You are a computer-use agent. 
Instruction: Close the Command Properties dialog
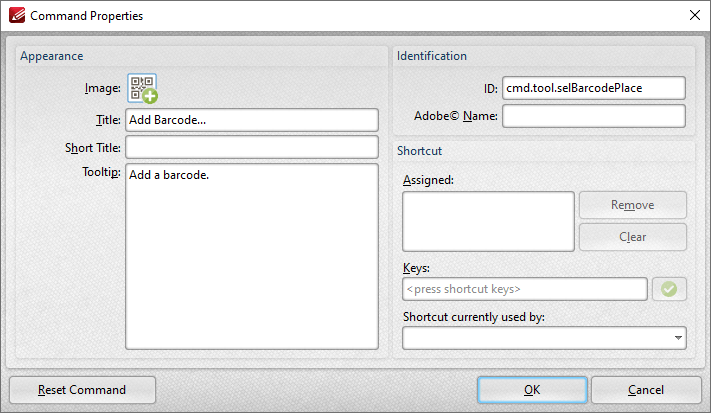click(x=695, y=15)
